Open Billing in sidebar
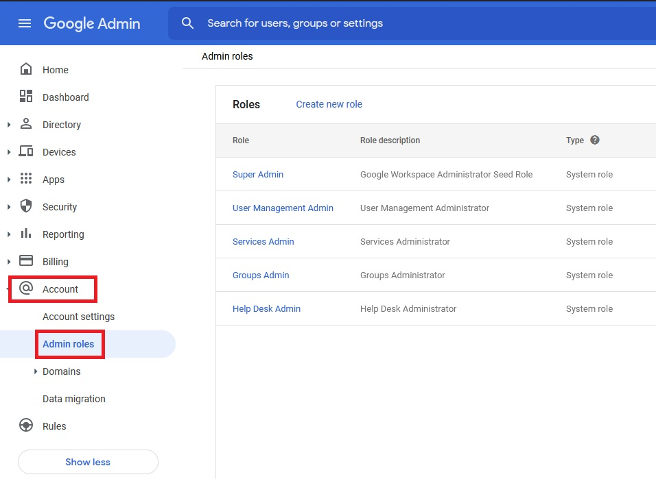This screenshot has width=656, height=480. pos(55,262)
